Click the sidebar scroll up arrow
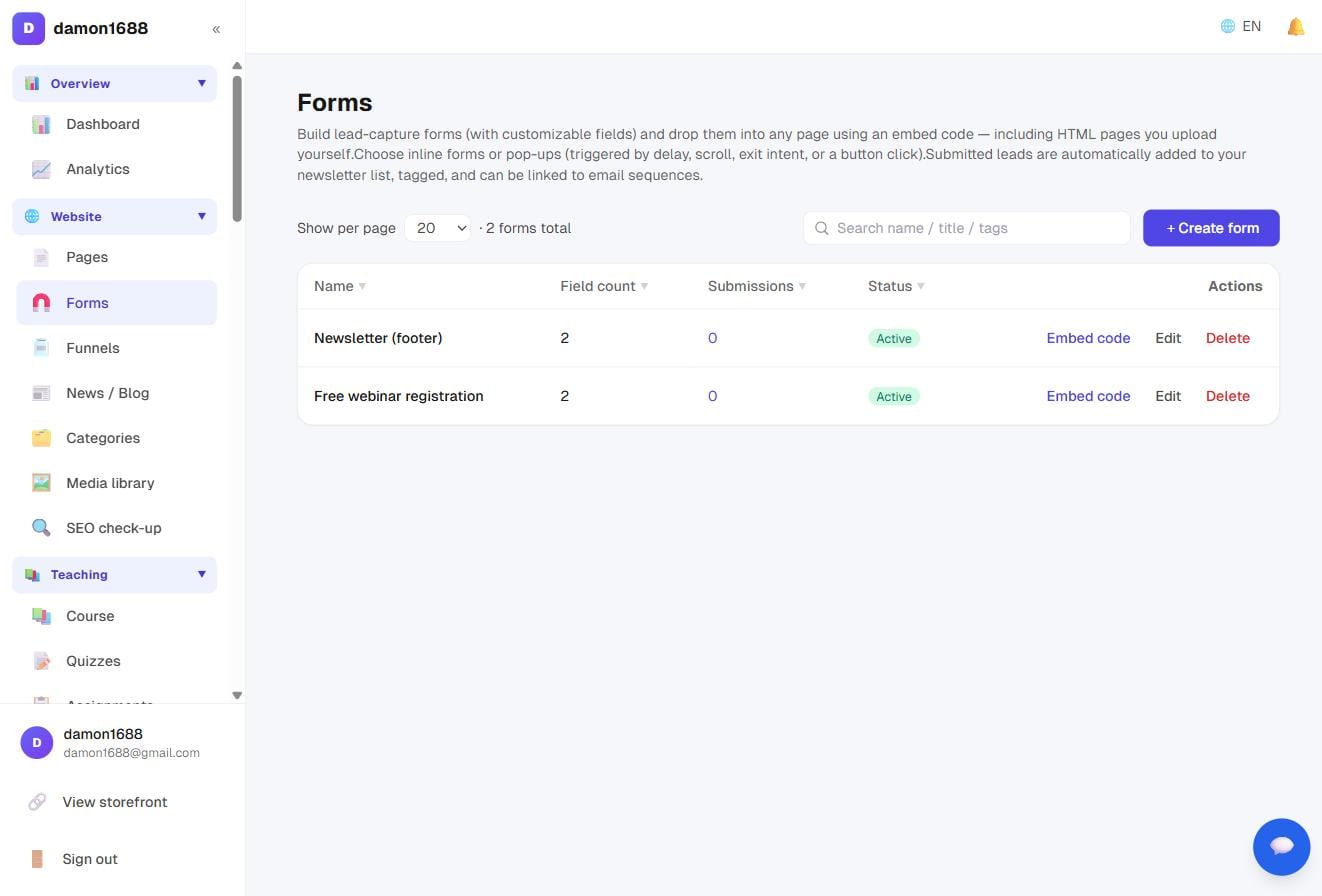 point(237,66)
